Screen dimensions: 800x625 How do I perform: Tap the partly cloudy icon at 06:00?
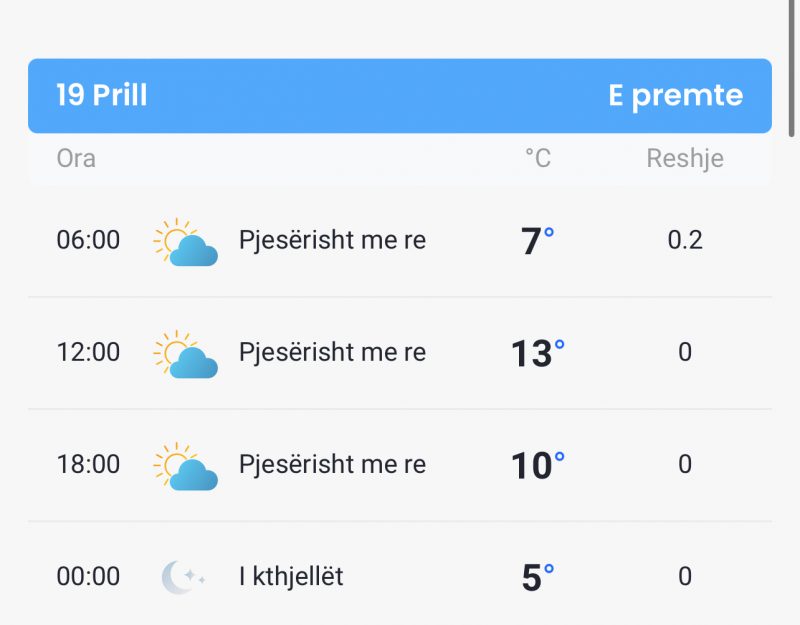(186, 242)
